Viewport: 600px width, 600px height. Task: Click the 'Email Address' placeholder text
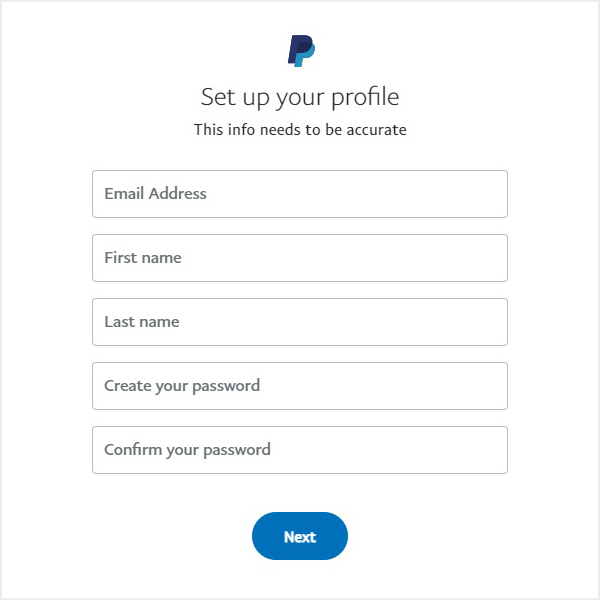[x=155, y=194]
